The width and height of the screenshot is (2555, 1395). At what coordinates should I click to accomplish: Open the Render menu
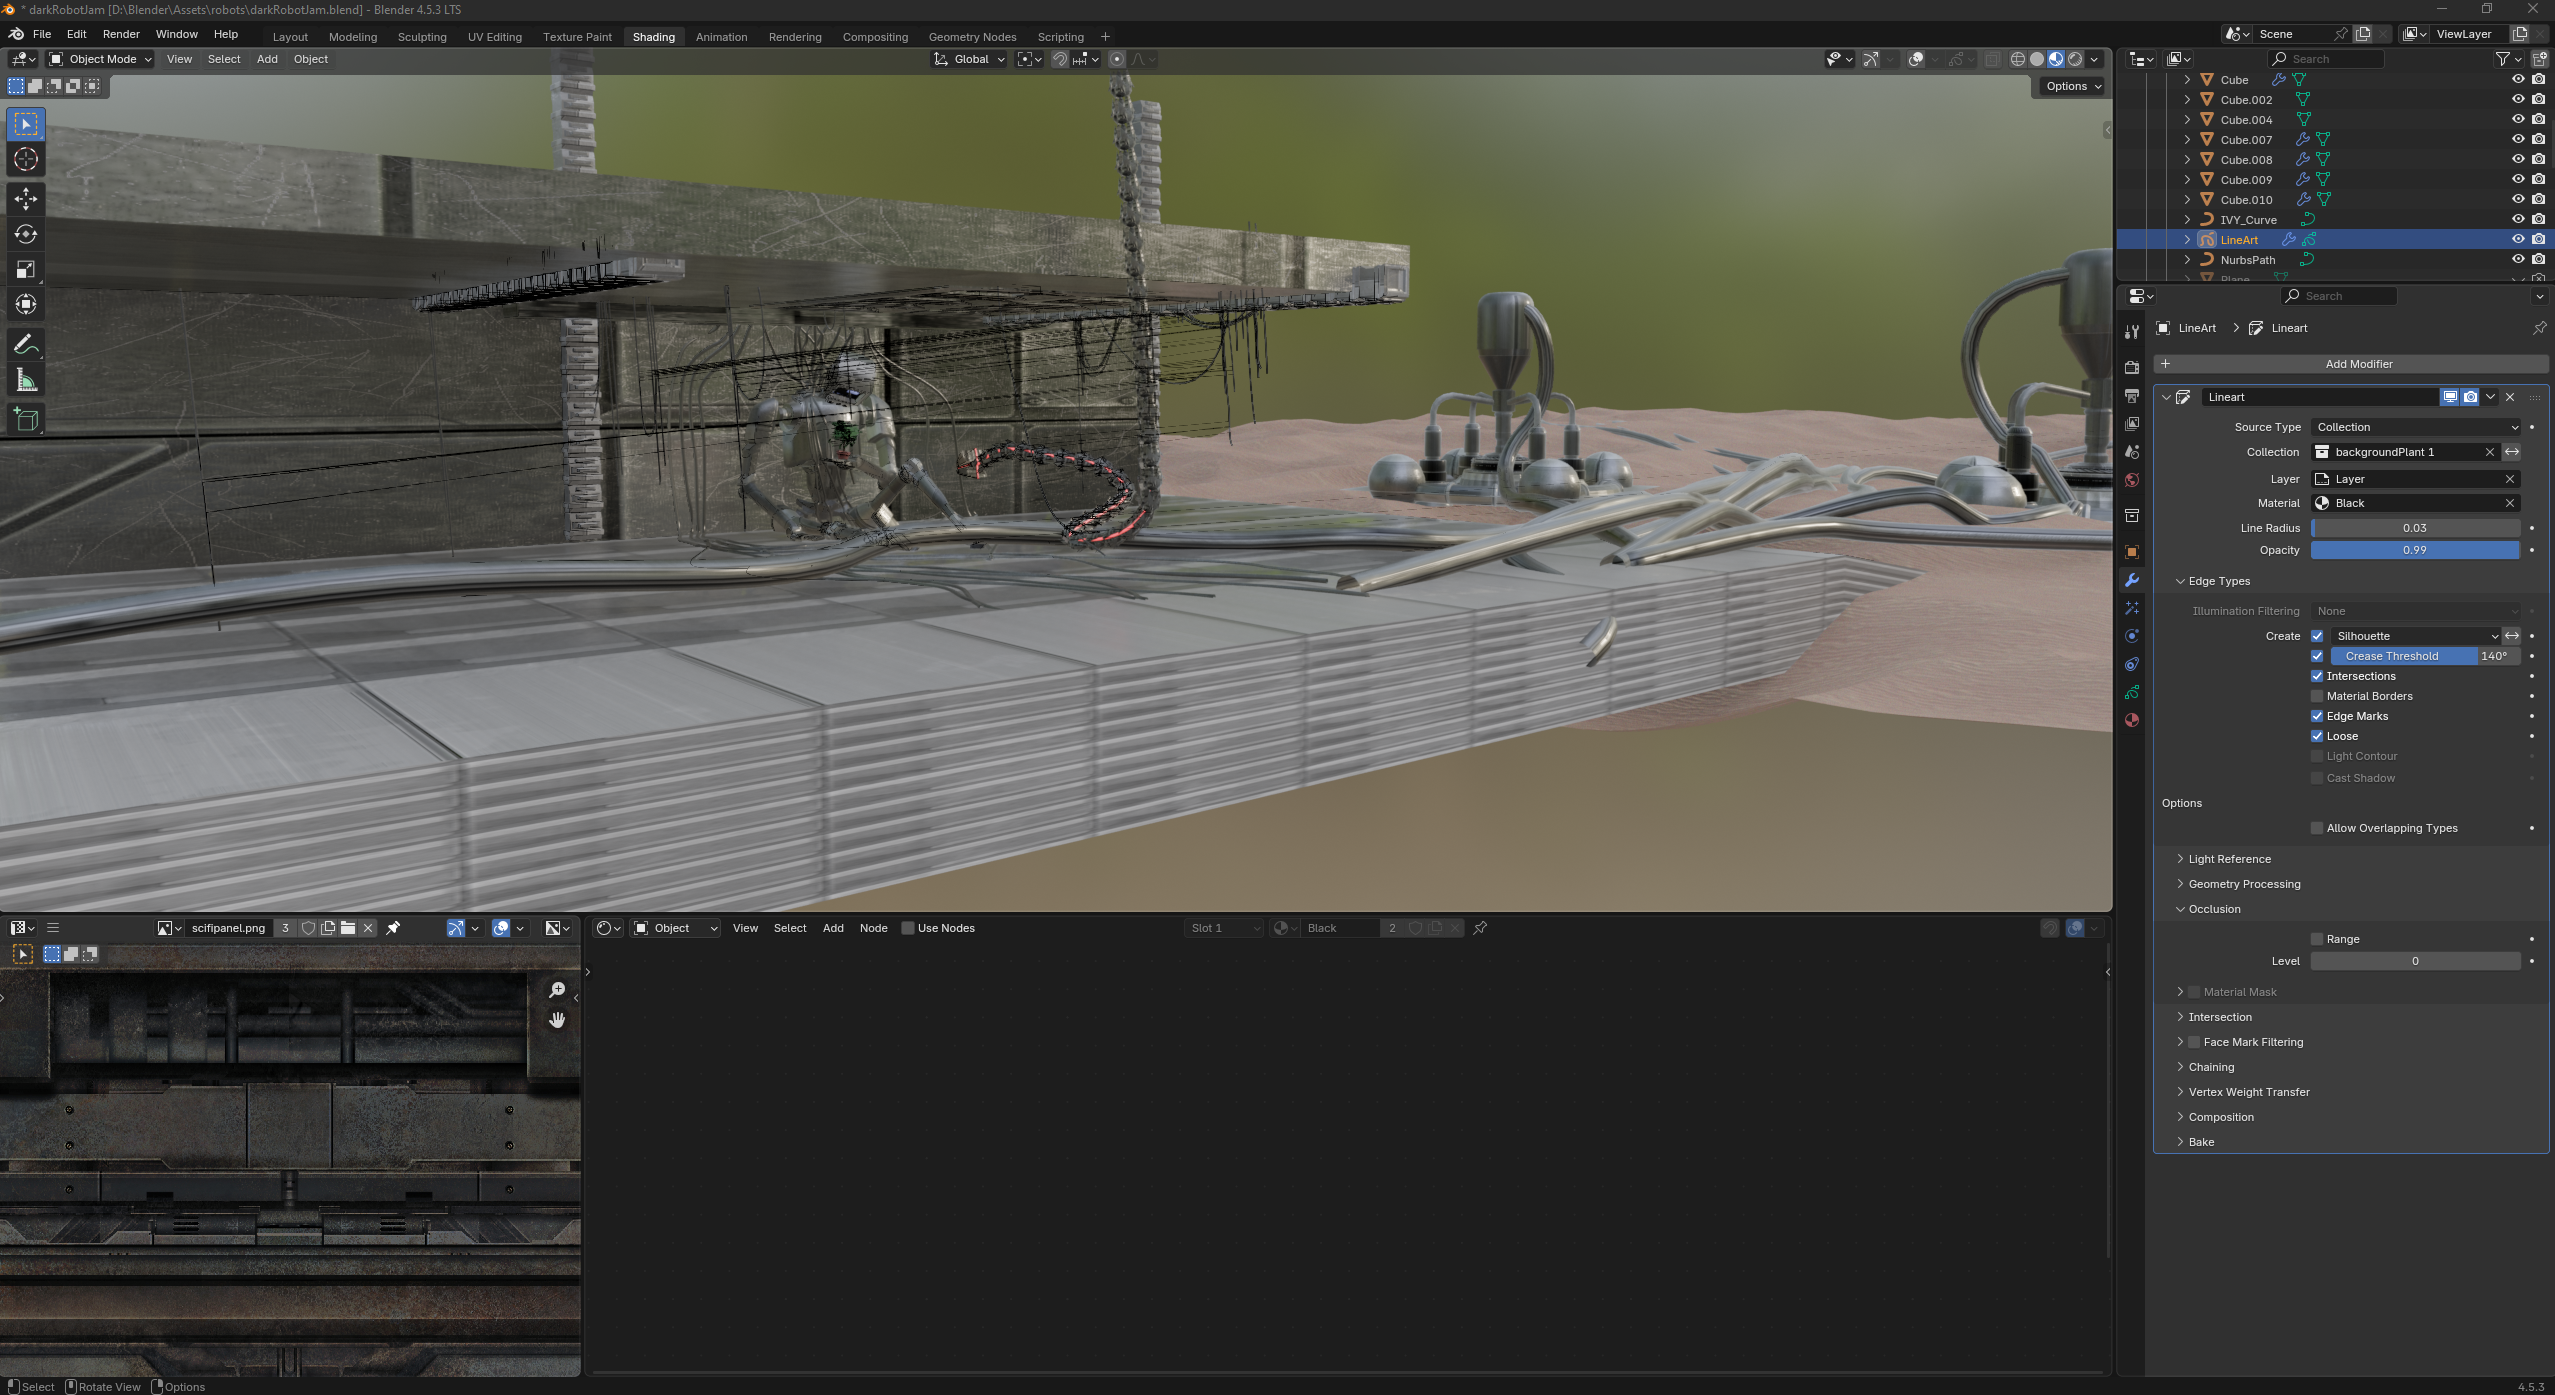click(121, 34)
